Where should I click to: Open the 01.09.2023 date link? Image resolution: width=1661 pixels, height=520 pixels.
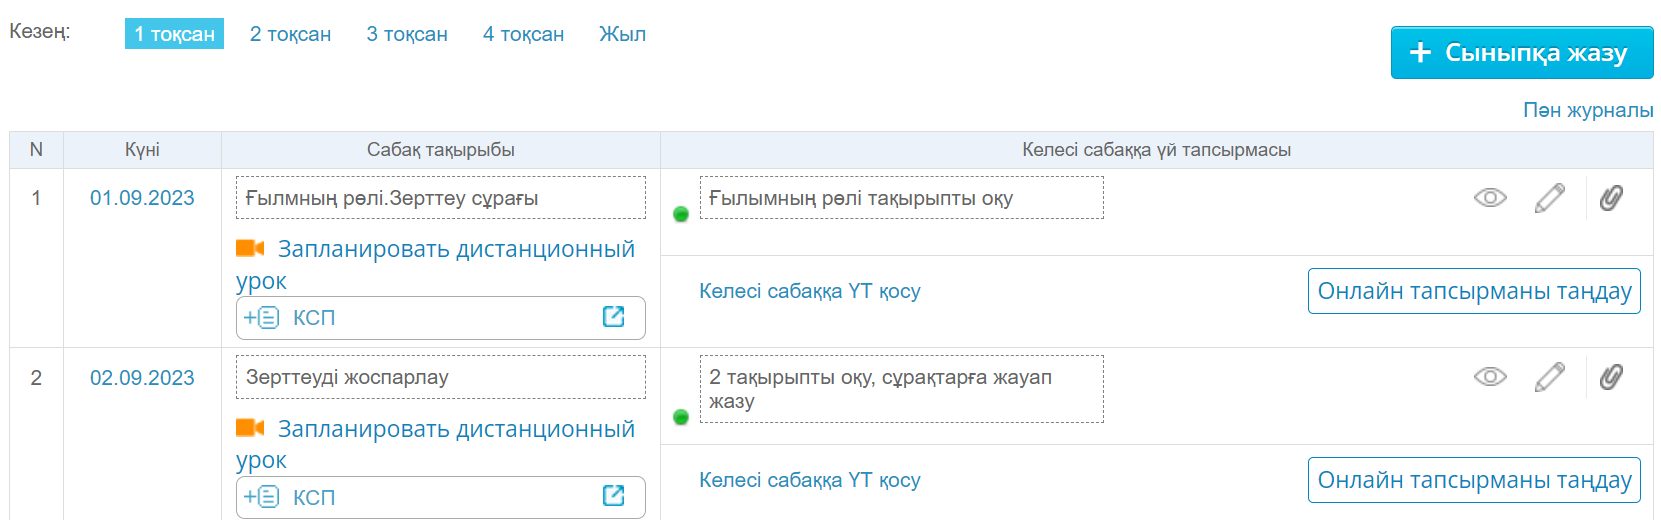click(x=142, y=198)
